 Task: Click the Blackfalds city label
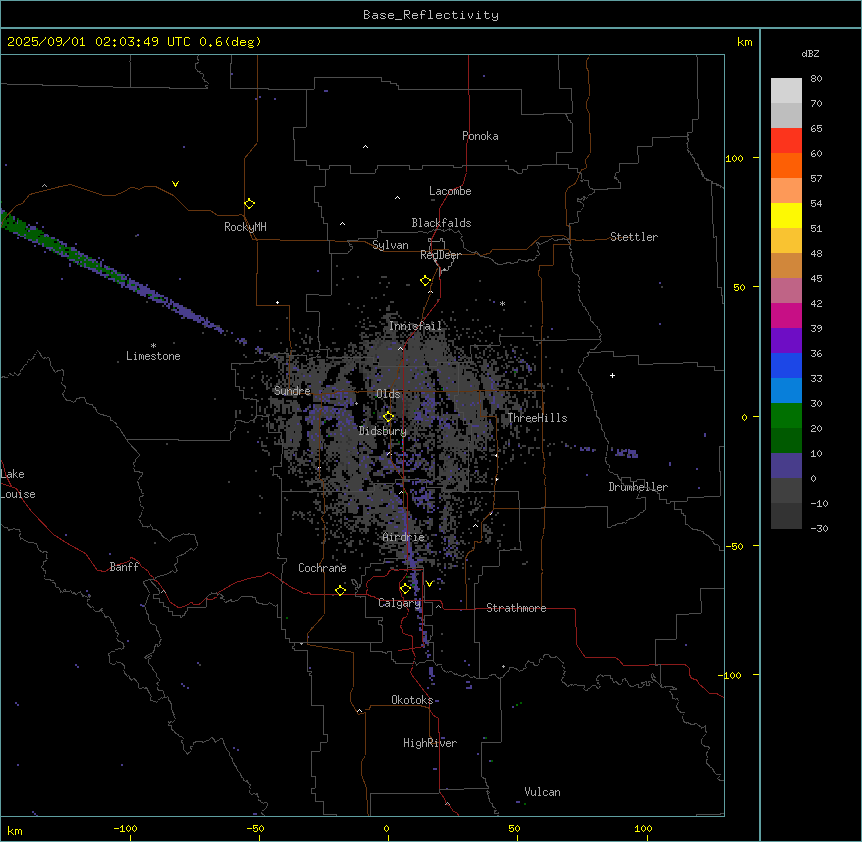(441, 223)
